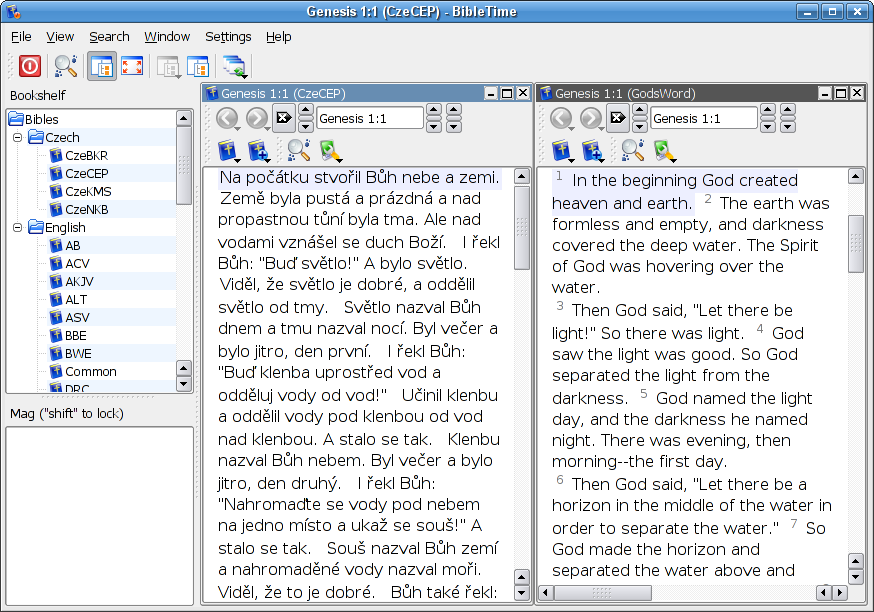
Task: Click the Back arrow in CzeCEP window
Action: [227, 118]
